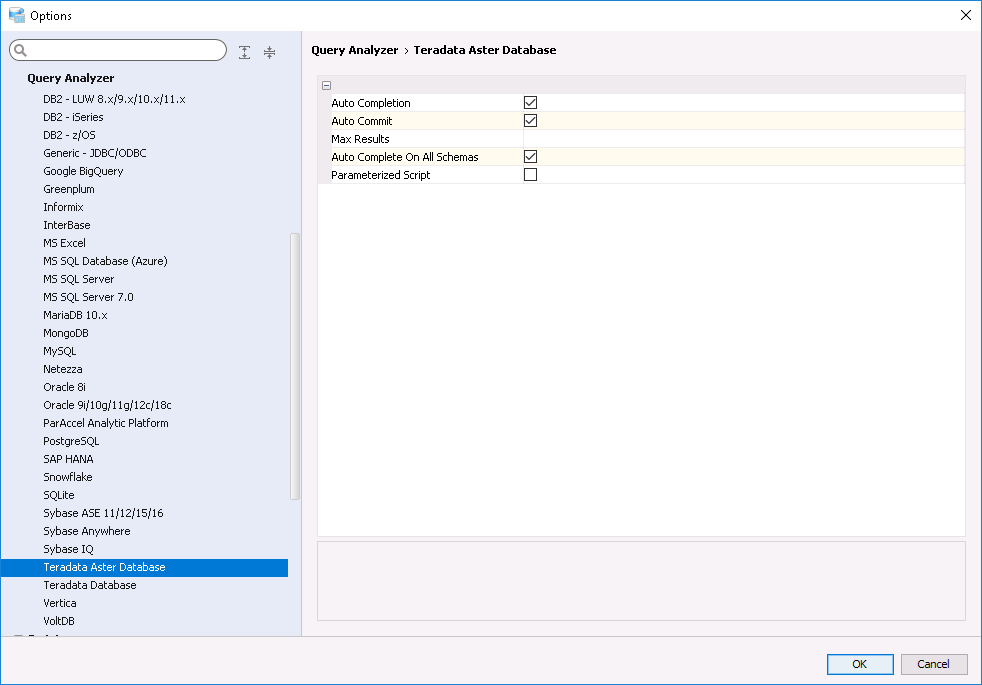Select MS SQL Server in the list

(x=78, y=279)
